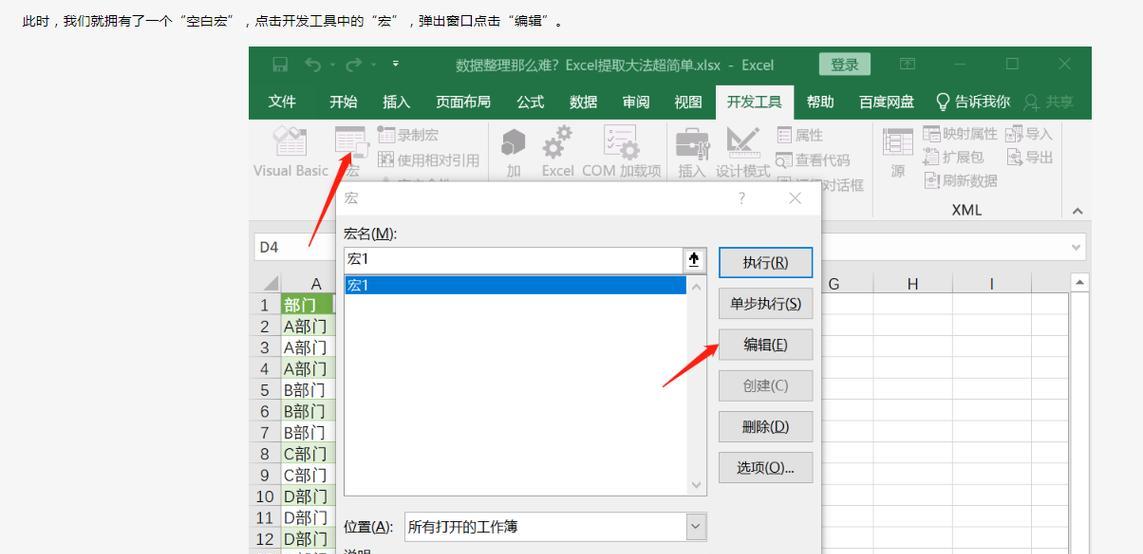The image size is (1143, 554).
Task: Click the XML 导入 import button
Action: point(1029,133)
